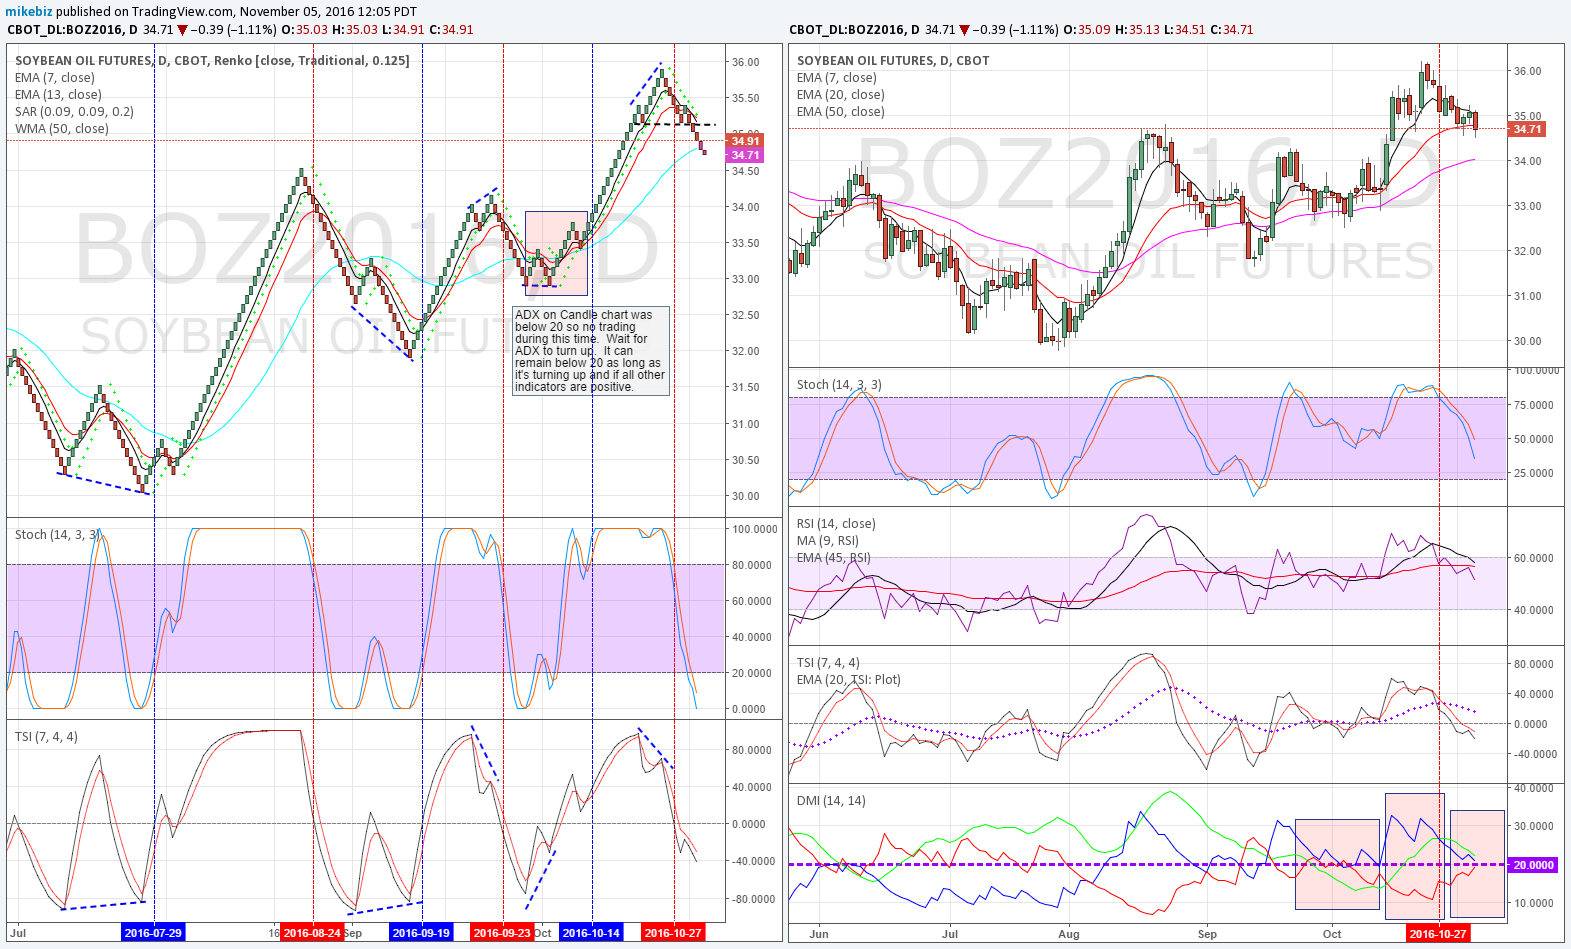Select the TSI label under the RSI pane
Screen dimensions: 1571x949
(x=828, y=662)
